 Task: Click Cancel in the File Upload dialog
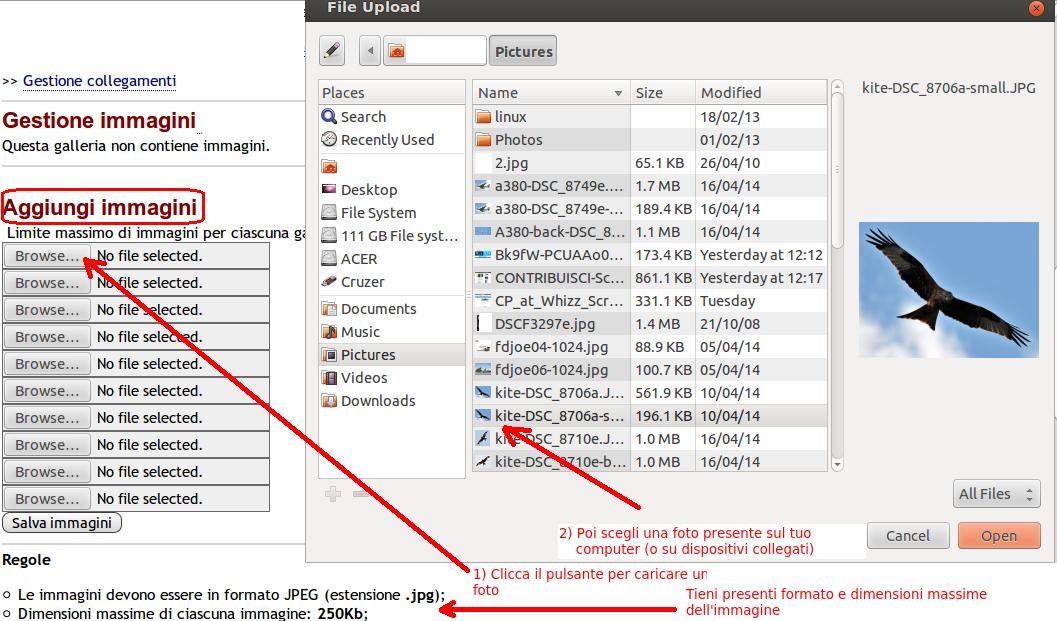(x=907, y=536)
